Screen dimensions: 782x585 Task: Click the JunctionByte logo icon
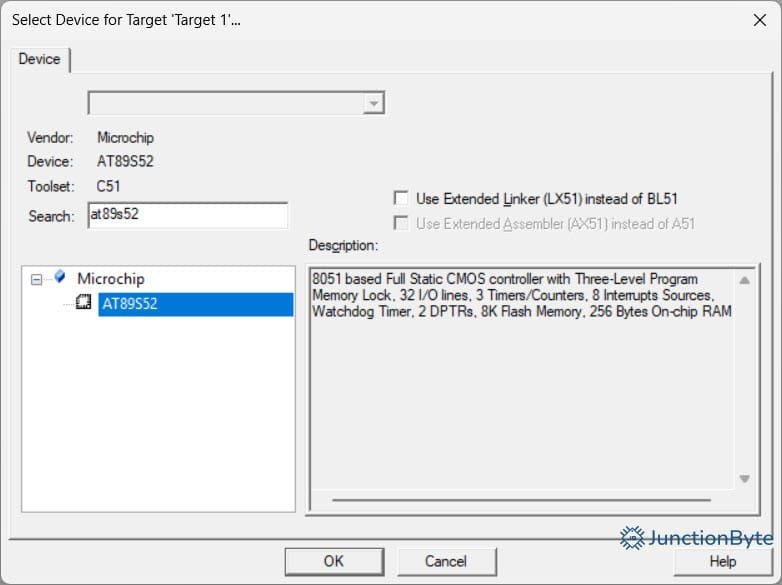click(631, 538)
